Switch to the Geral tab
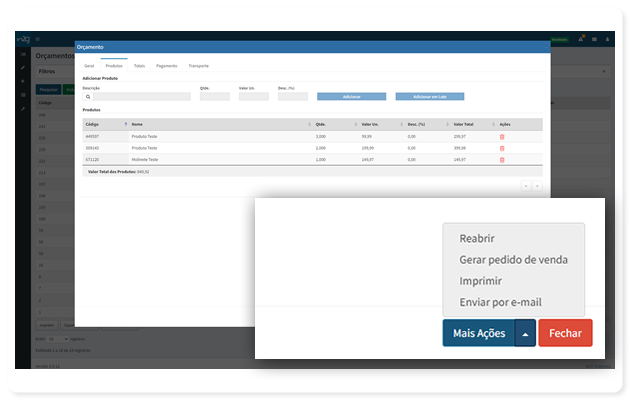This screenshot has height=400, width=630. [89, 66]
